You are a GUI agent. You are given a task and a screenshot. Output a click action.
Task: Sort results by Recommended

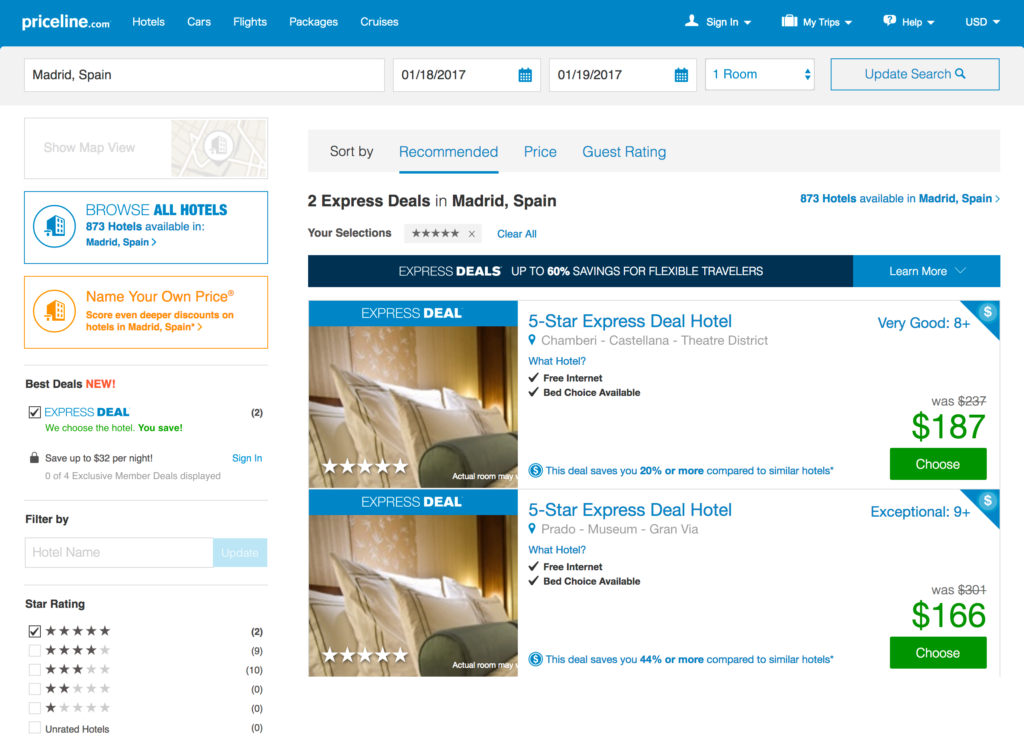point(448,152)
